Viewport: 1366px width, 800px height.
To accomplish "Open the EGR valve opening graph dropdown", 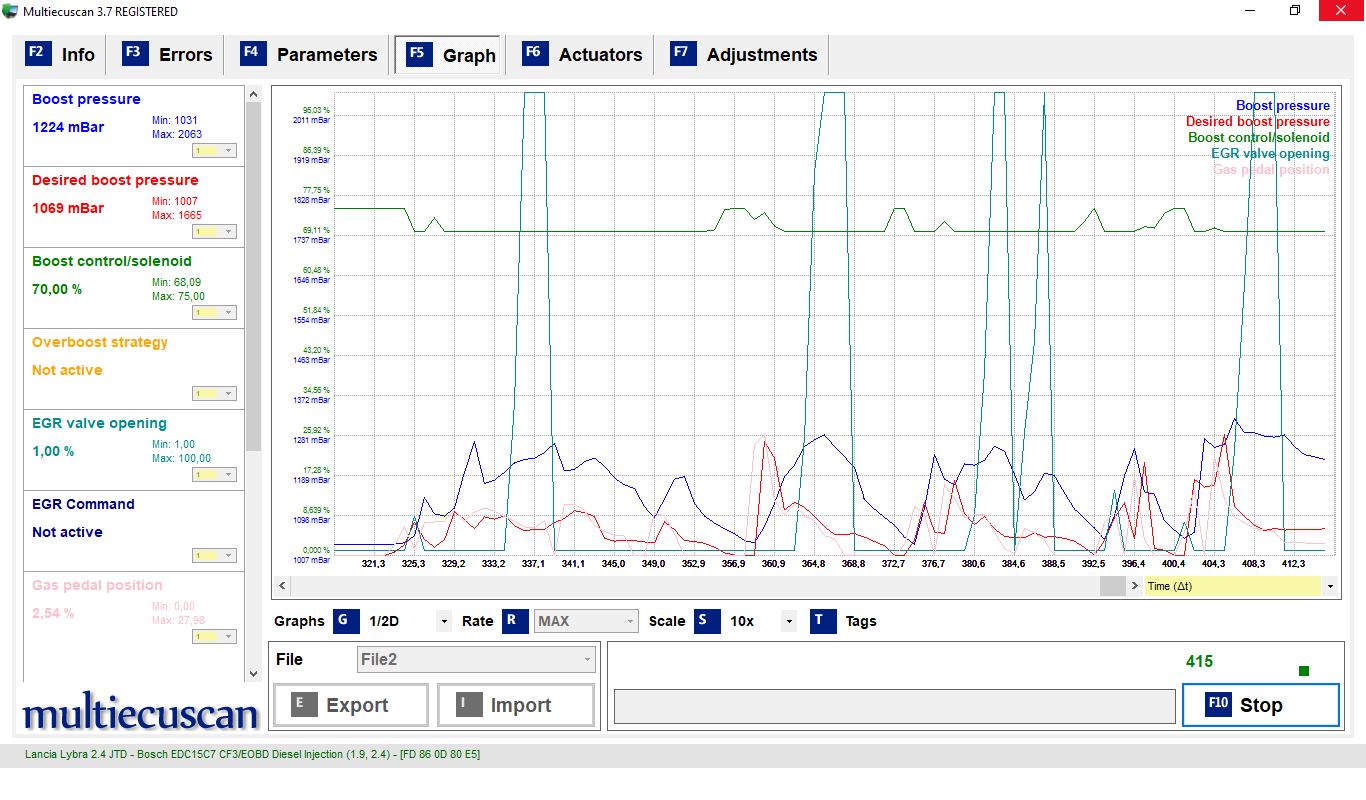I will 214,475.
